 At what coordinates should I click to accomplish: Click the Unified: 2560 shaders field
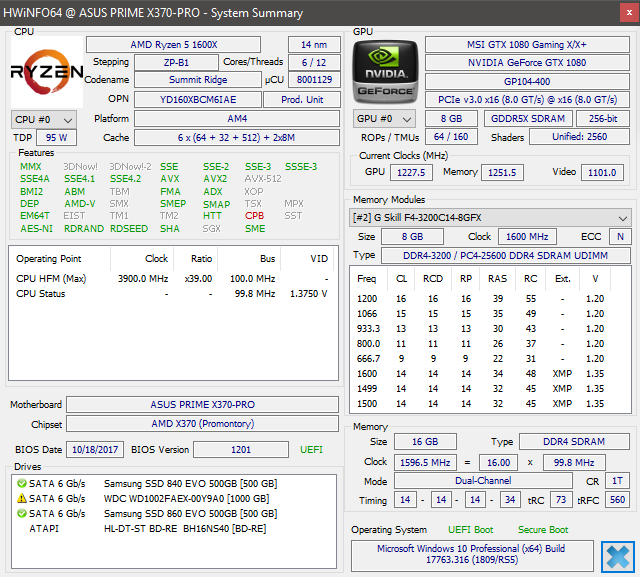[579, 137]
